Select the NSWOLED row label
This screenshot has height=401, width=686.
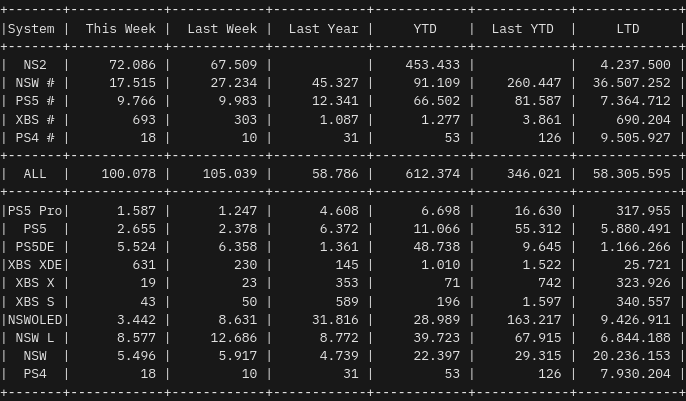(35, 320)
